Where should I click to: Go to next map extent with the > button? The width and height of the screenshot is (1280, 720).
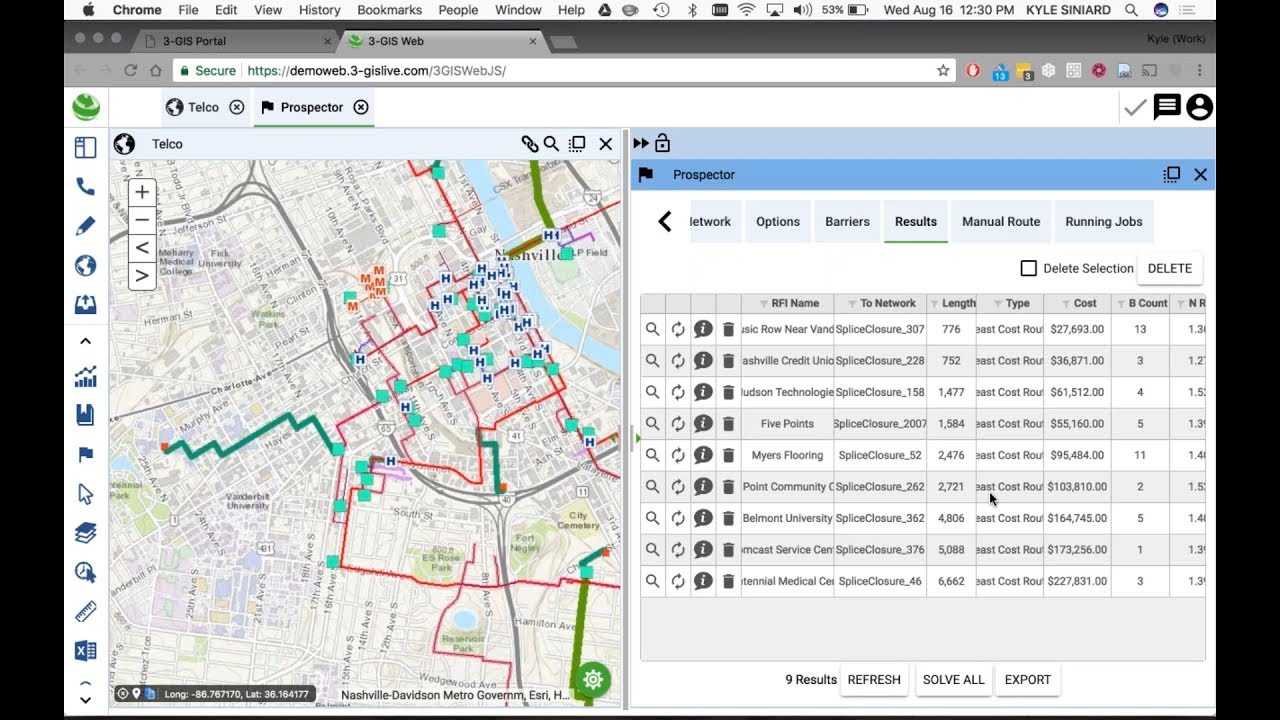pyautogui.click(x=142, y=276)
